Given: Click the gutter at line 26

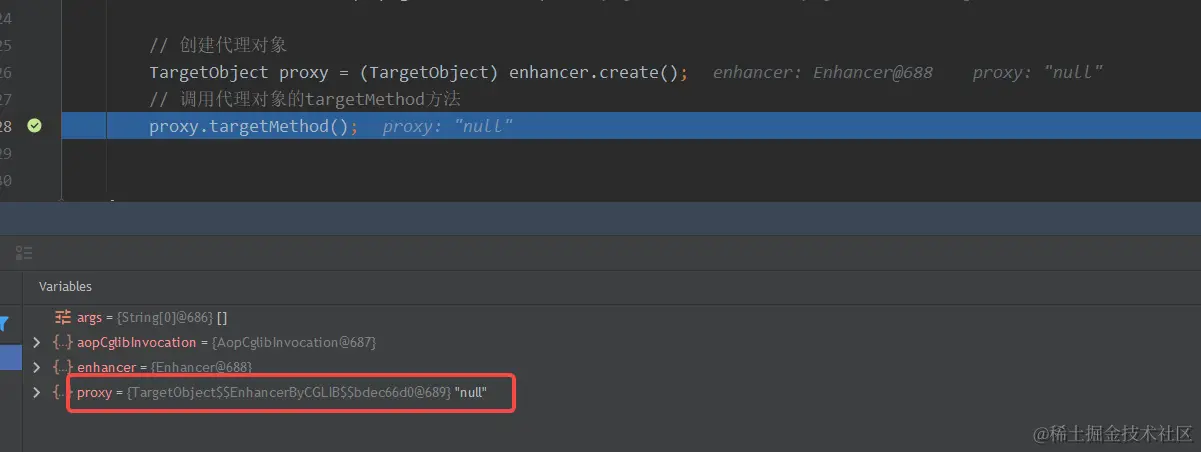Looking at the screenshot, I should [x=34, y=73].
